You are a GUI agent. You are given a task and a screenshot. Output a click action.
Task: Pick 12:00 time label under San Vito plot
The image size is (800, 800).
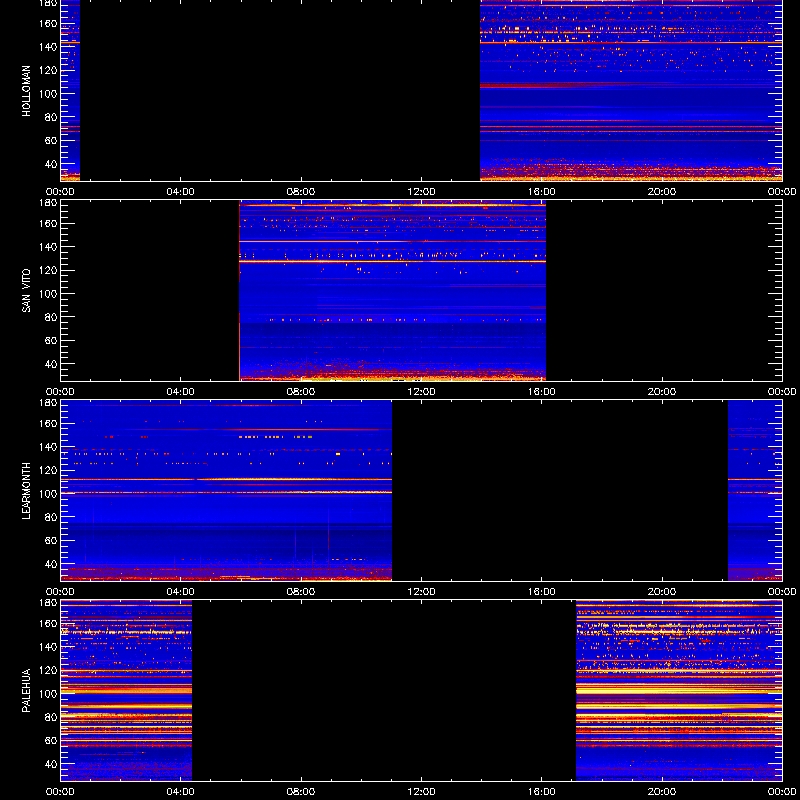421,392
